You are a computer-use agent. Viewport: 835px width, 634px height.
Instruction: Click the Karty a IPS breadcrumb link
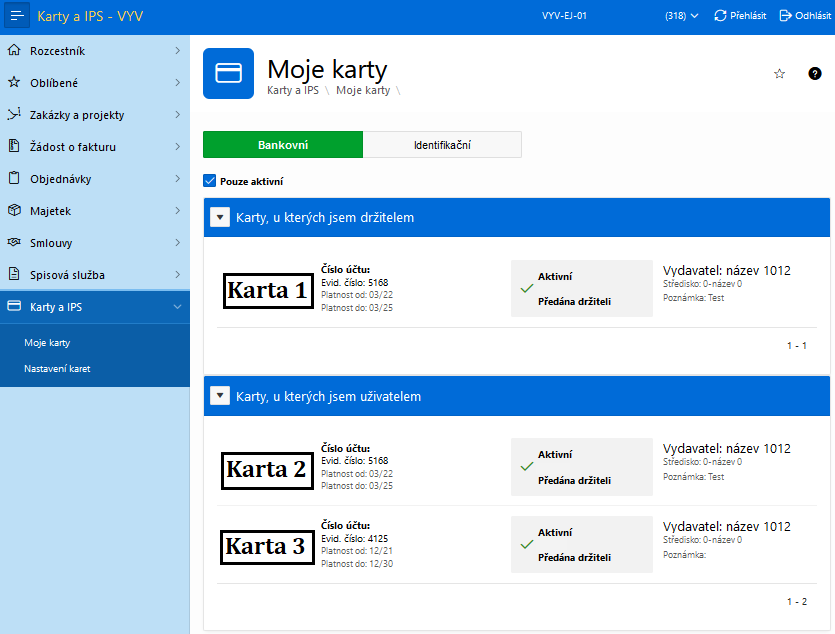293,90
